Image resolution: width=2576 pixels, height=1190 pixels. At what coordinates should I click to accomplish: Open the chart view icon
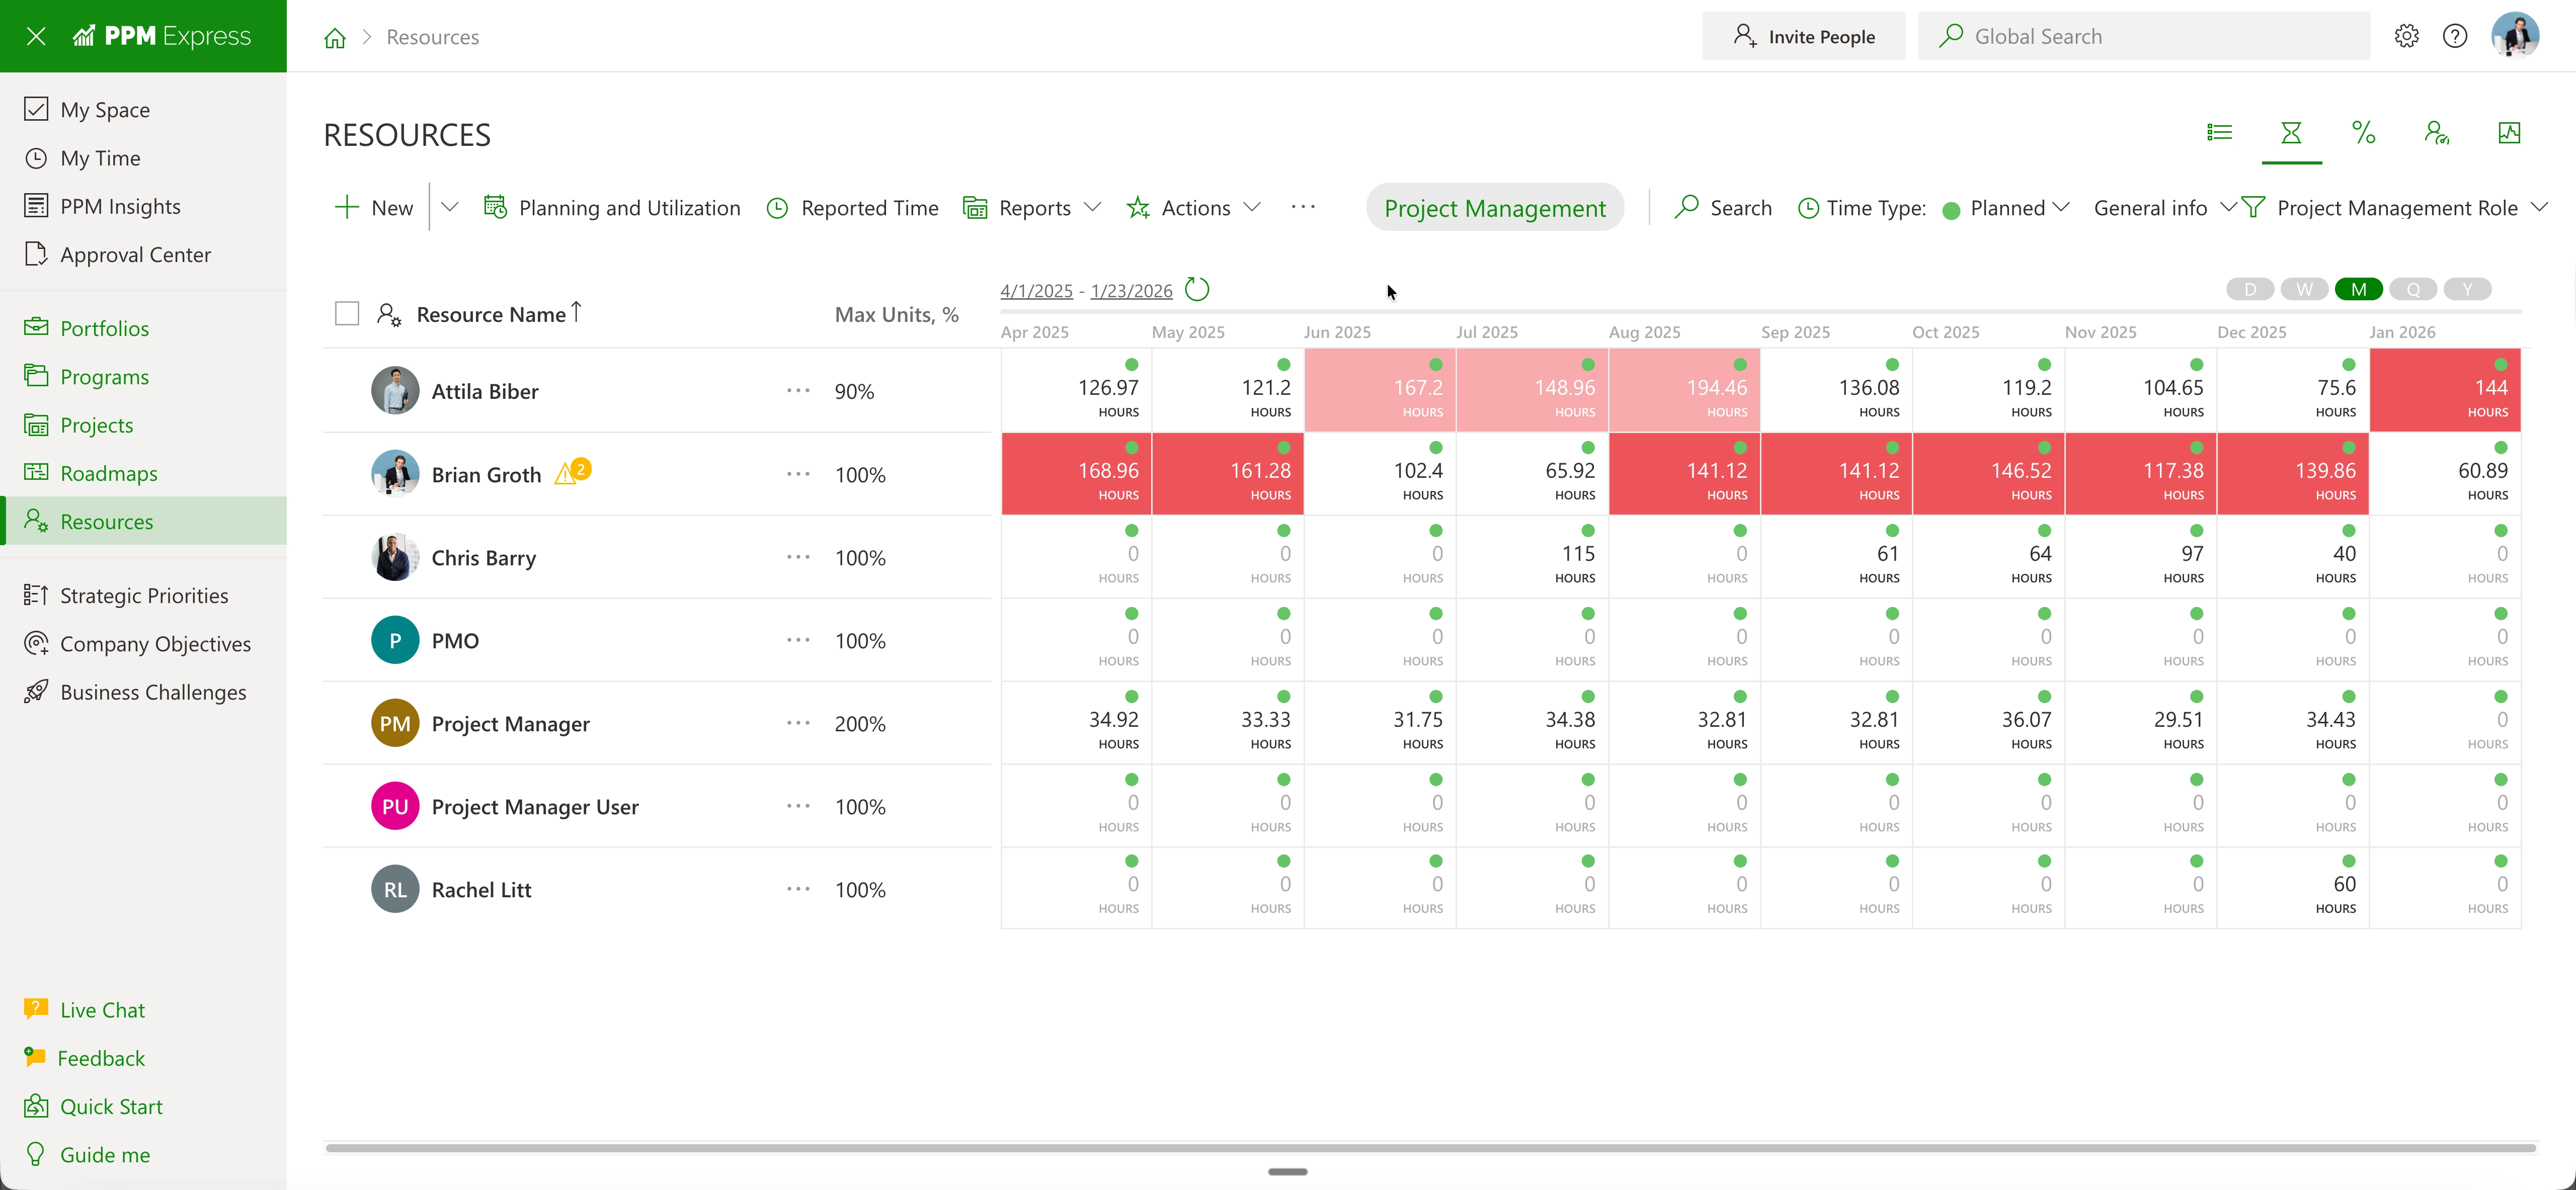[2508, 133]
